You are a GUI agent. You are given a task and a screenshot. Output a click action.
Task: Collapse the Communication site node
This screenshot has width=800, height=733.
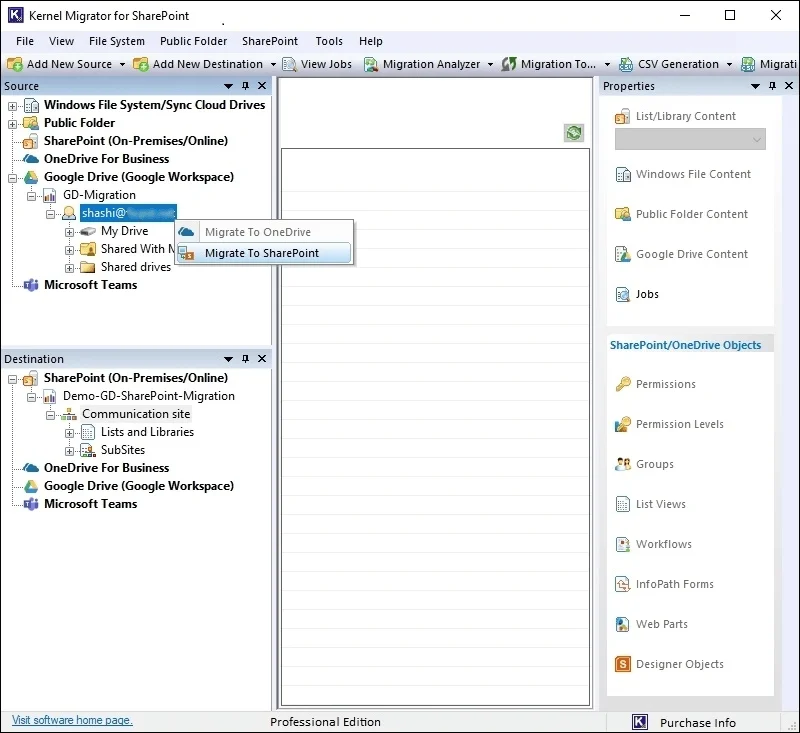click(51, 415)
